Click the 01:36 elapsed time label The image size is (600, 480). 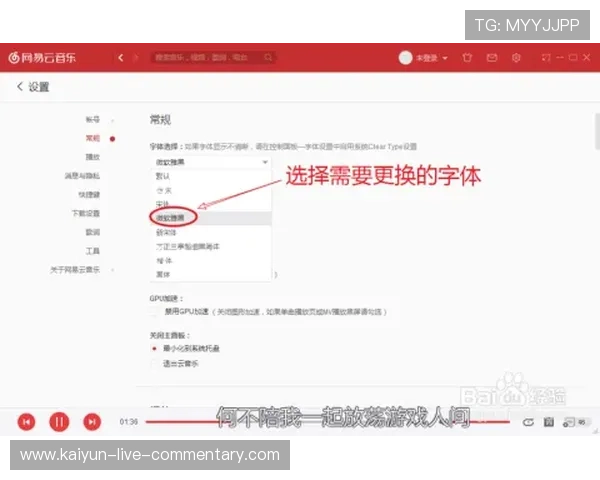pos(129,422)
